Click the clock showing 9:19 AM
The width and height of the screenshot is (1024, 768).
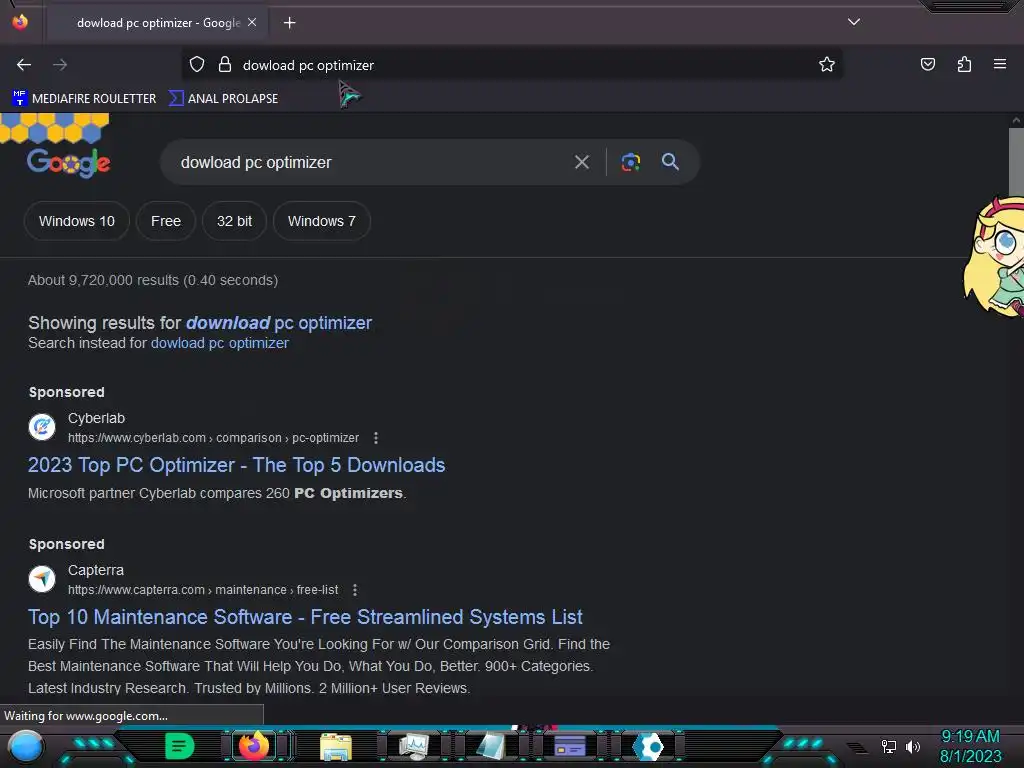click(970, 737)
